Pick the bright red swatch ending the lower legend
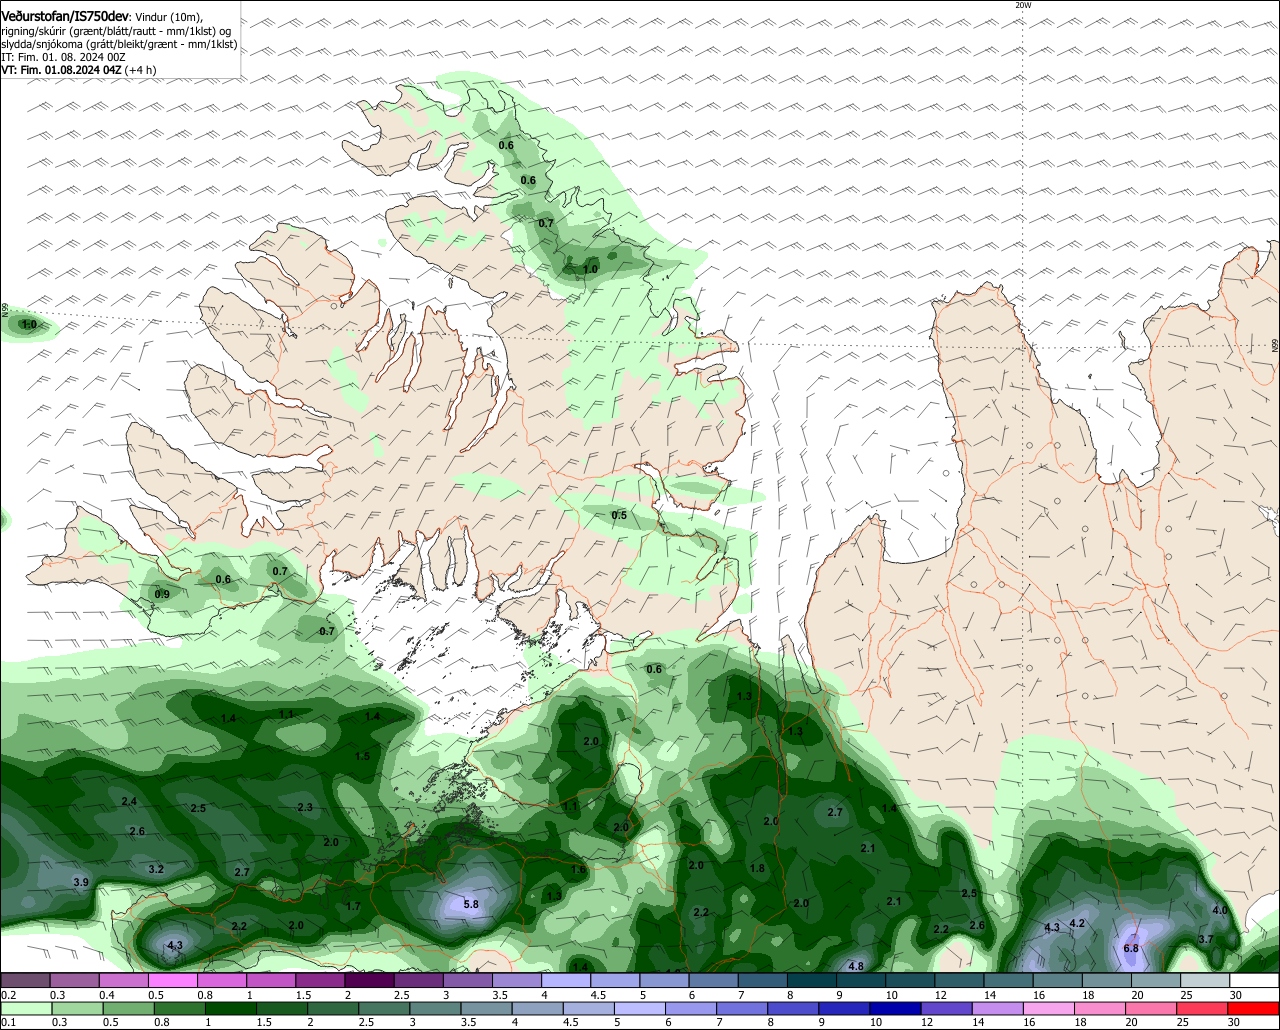The height and width of the screenshot is (1030, 1280). coord(1255,1009)
